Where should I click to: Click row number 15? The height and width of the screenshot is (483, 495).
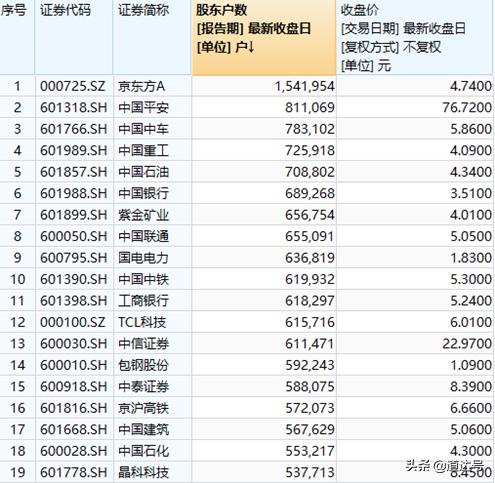click(x=18, y=386)
